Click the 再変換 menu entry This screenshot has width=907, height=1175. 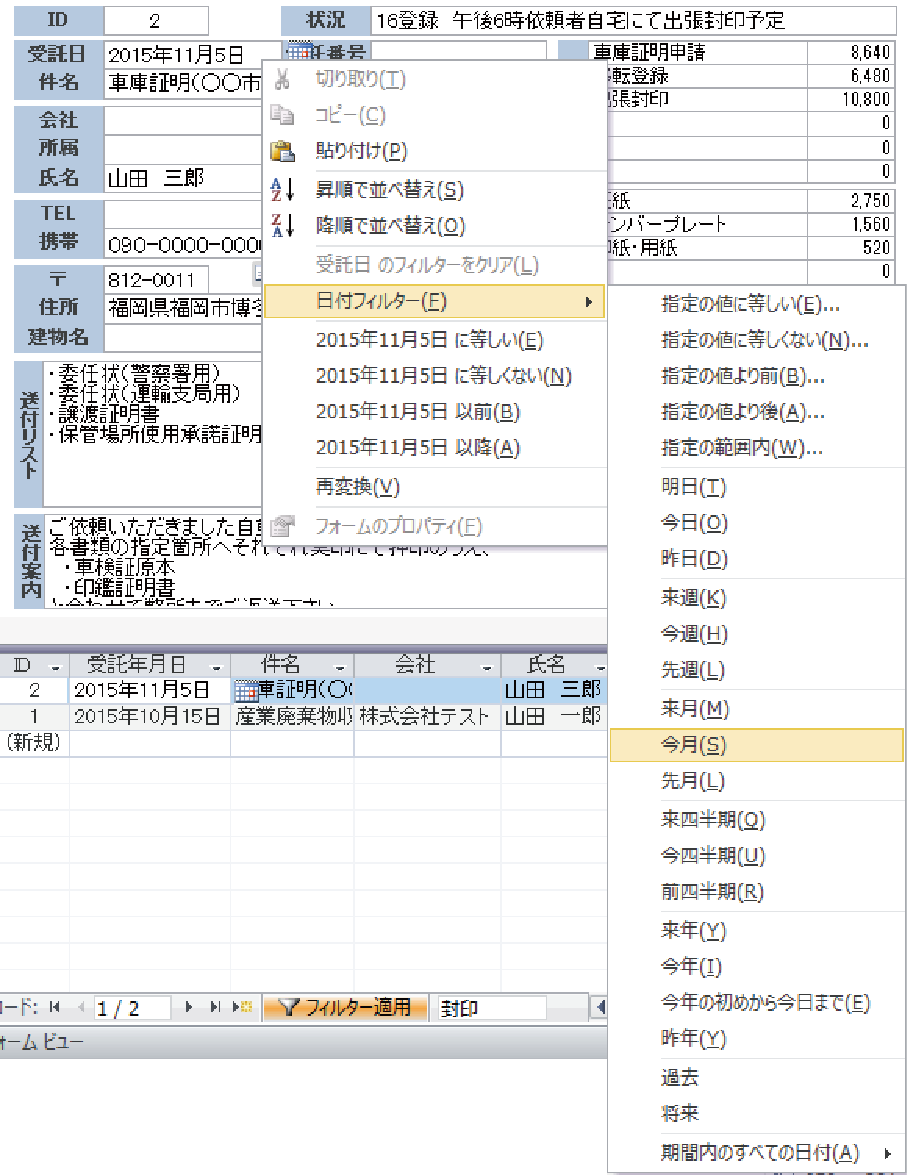pos(357,487)
